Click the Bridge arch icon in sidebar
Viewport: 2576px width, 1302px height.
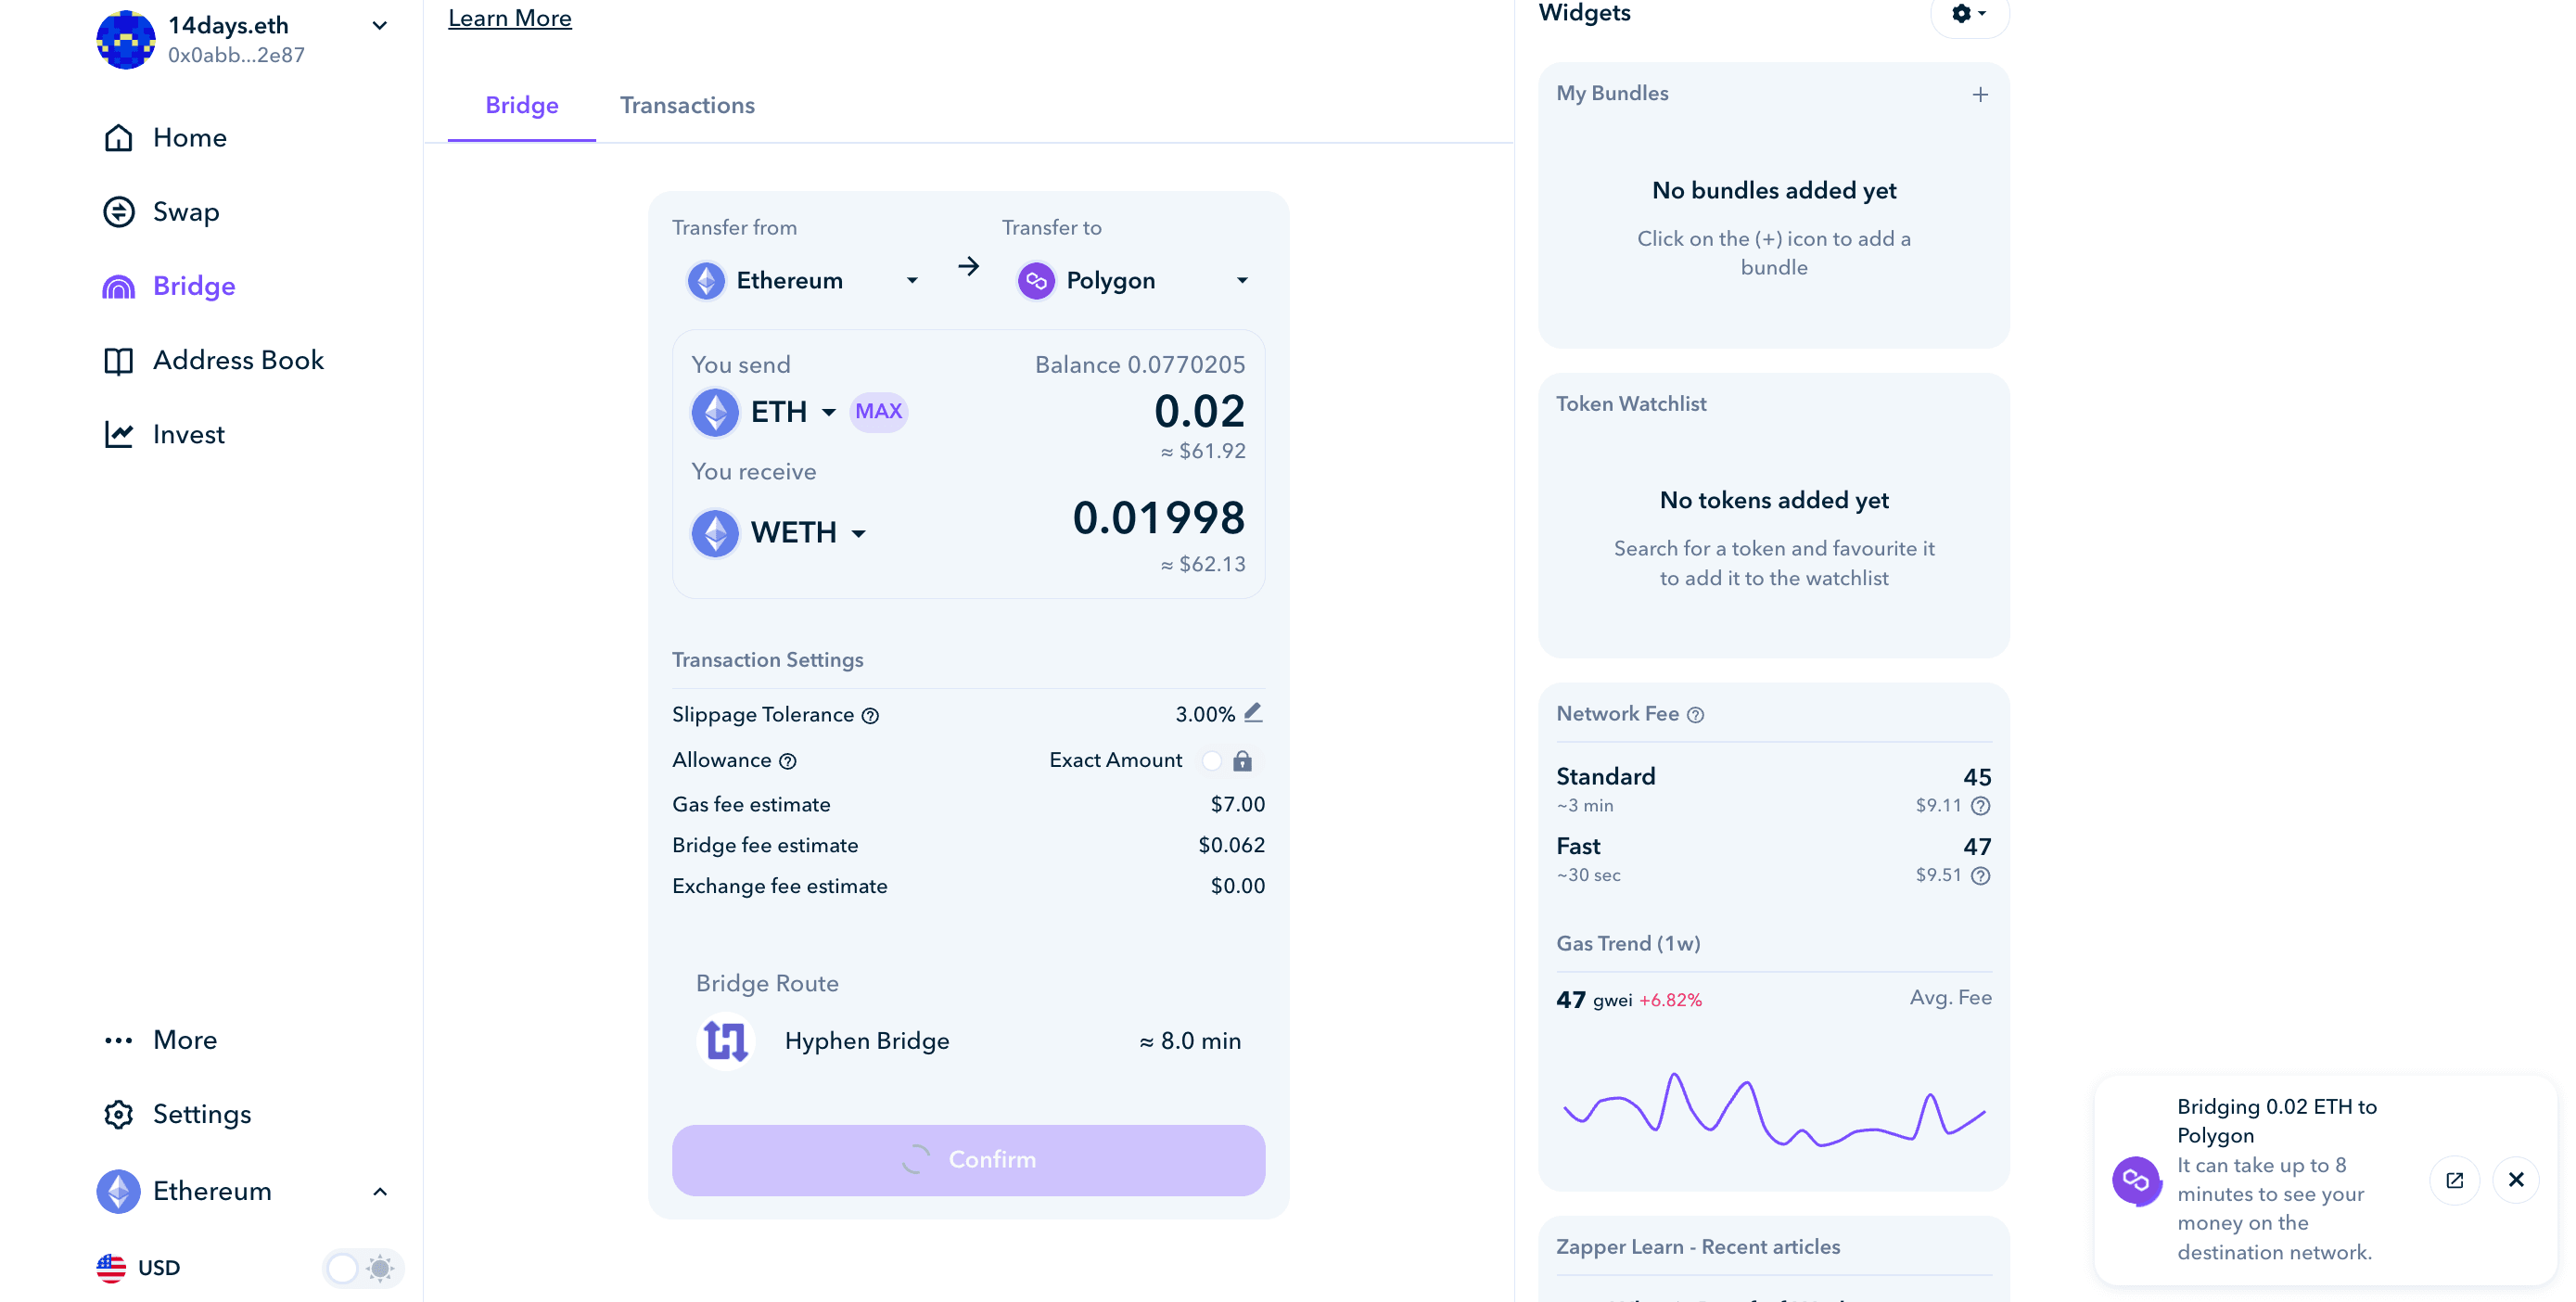(x=119, y=287)
